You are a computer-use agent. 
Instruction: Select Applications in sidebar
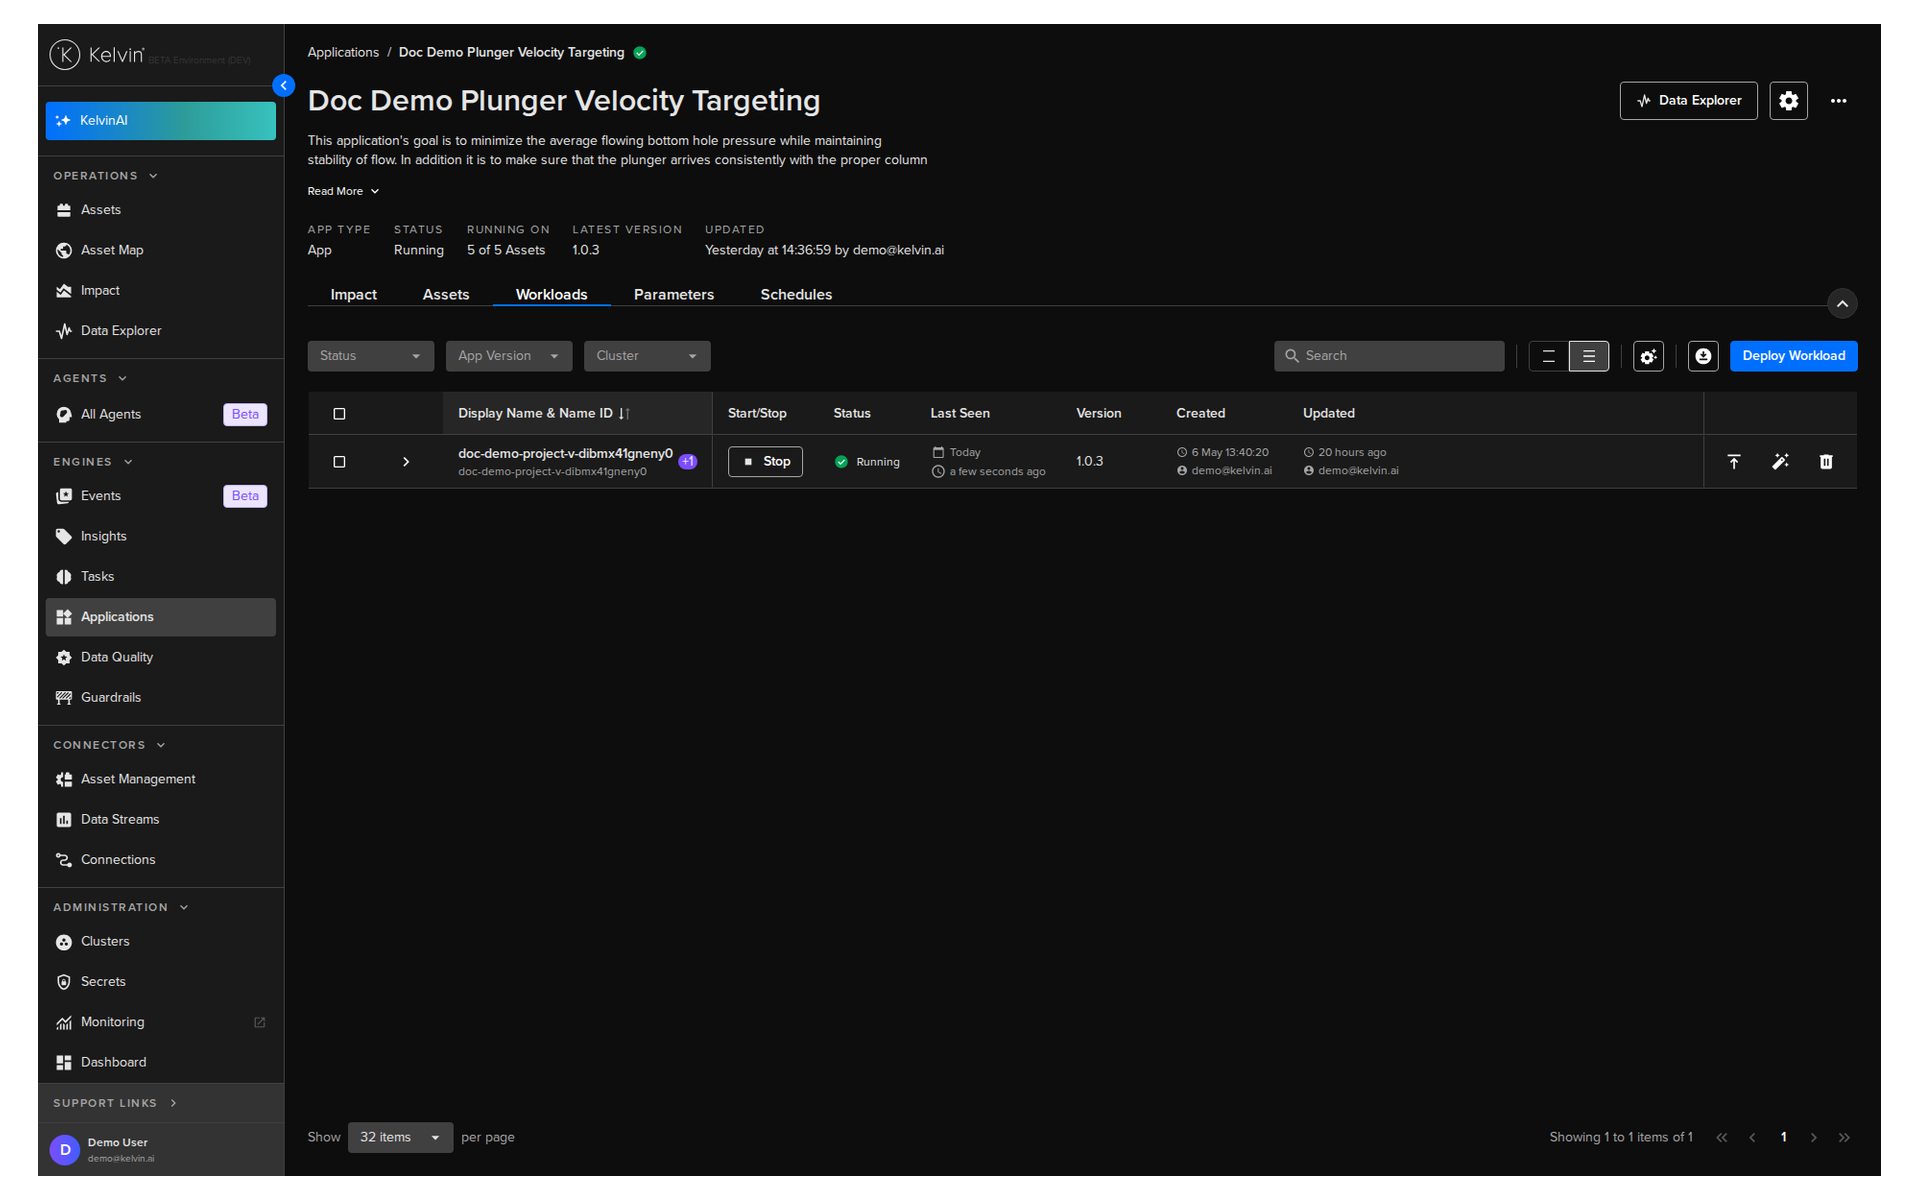(160, 617)
